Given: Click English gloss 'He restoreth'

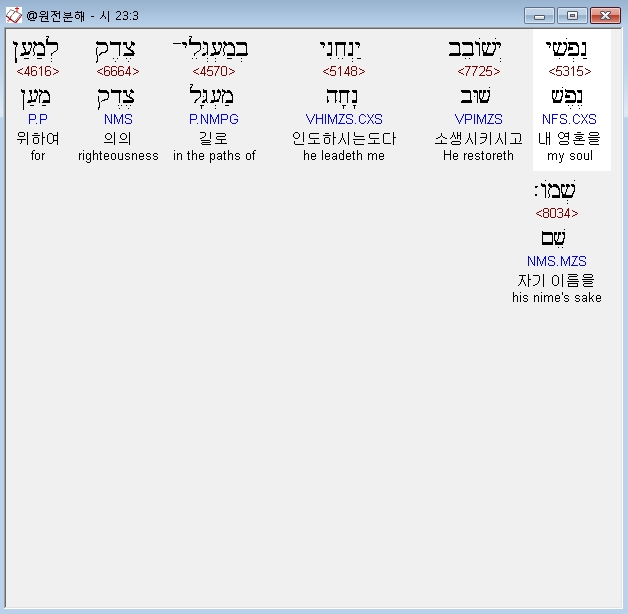Looking at the screenshot, I should (x=478, y=155).
